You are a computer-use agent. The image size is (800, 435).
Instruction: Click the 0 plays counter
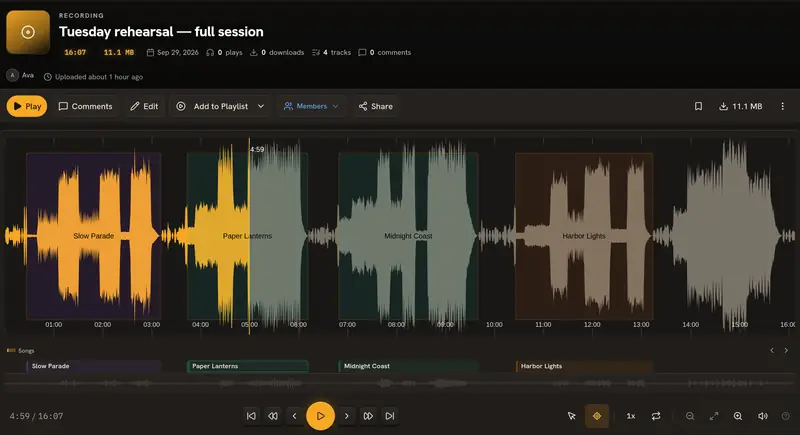(x=224, y=52)
